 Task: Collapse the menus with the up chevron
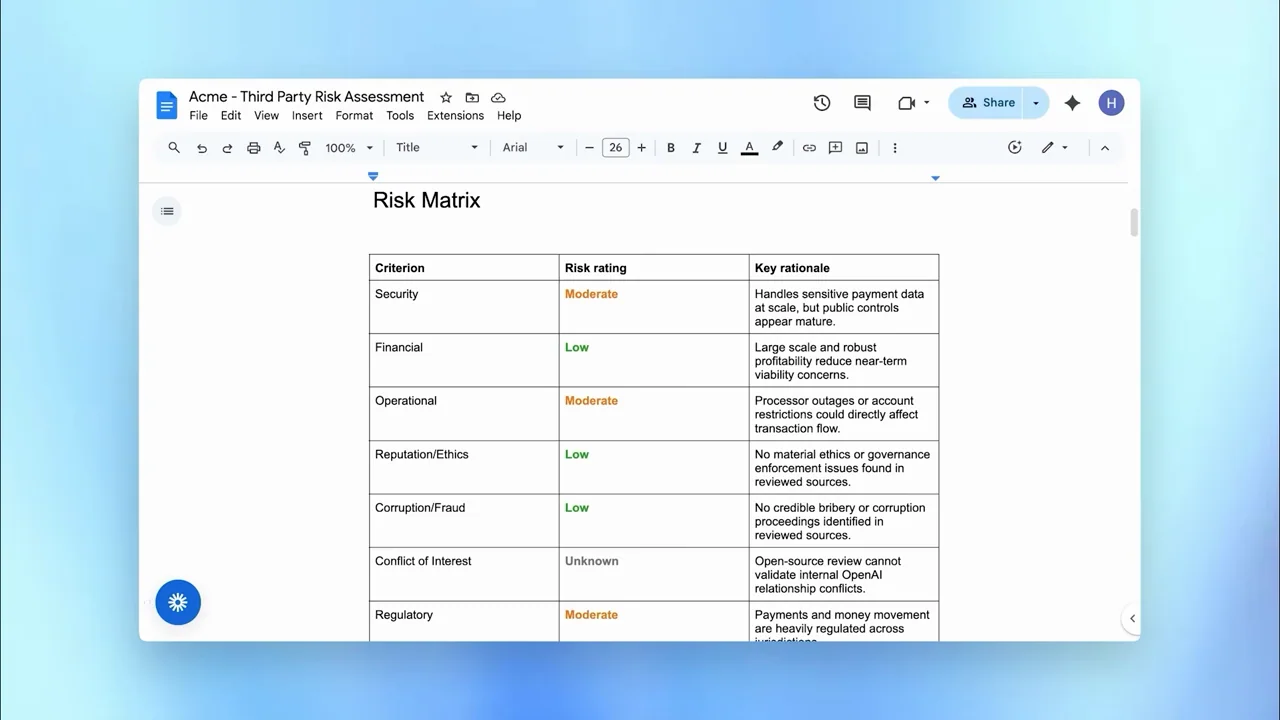[x=1104, y=148]
